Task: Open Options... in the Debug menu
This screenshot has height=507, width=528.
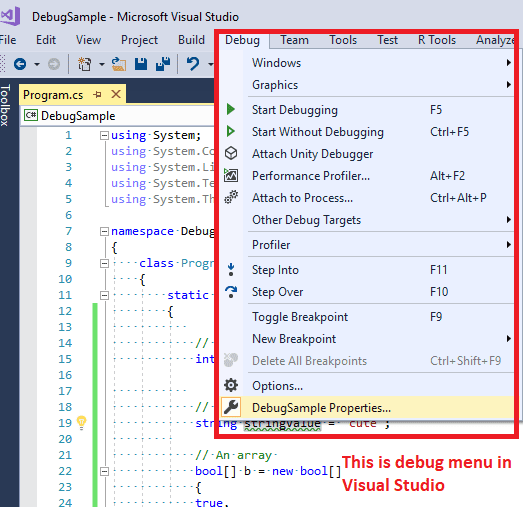Action: (367, 385)
